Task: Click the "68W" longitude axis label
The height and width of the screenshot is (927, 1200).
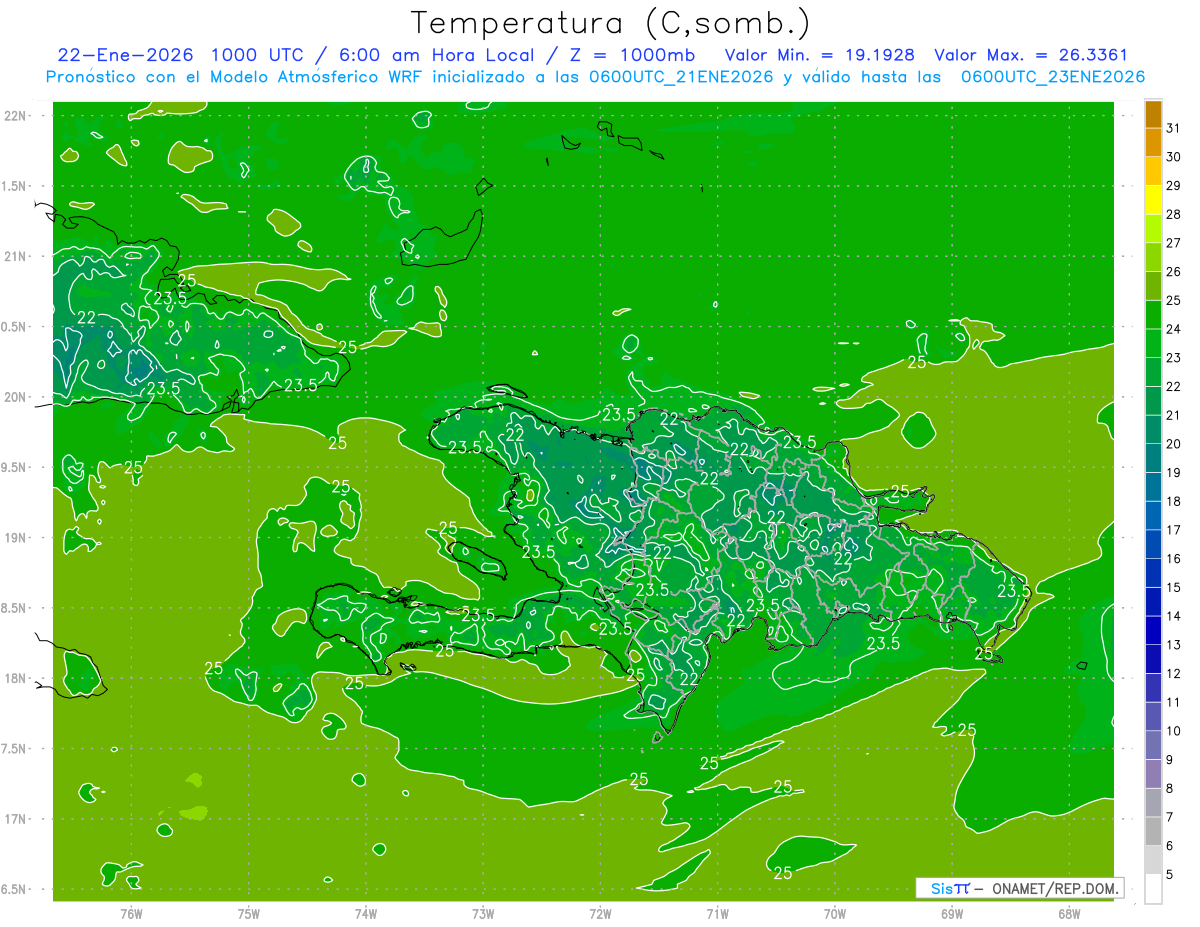Action: coord(1069,913)
